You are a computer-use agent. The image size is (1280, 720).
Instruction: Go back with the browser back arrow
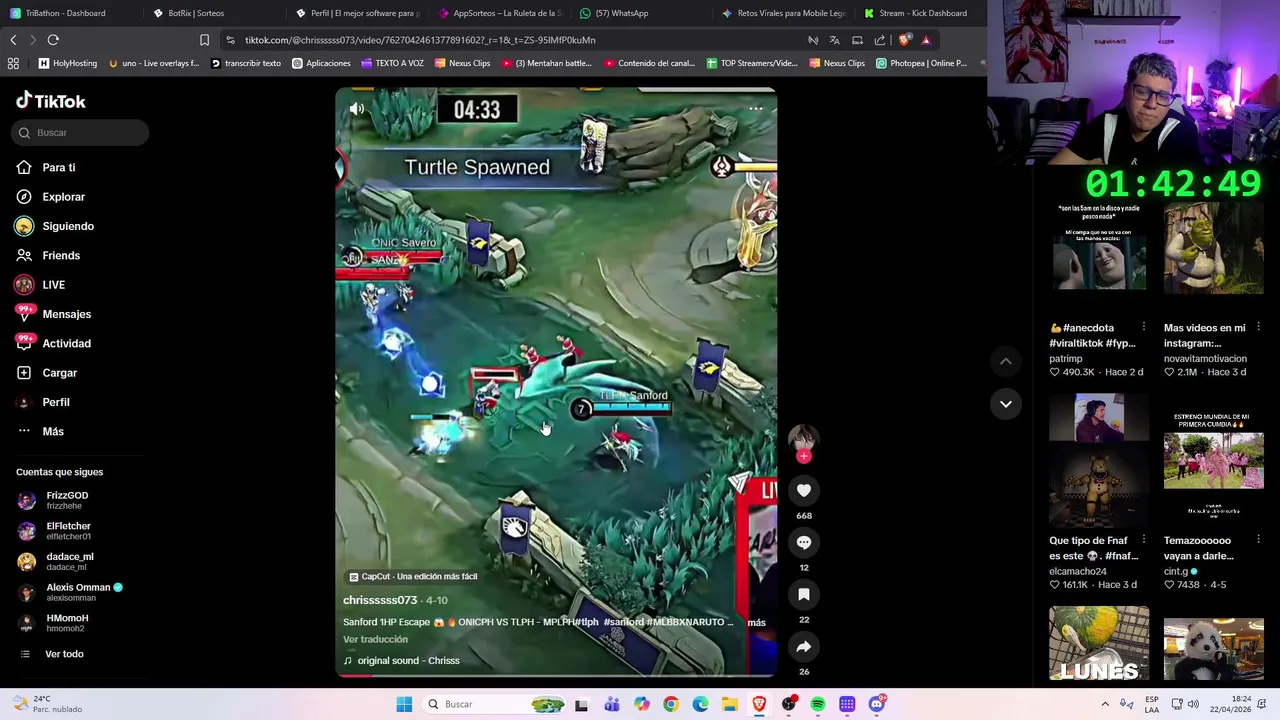click(x=13, y=40)
